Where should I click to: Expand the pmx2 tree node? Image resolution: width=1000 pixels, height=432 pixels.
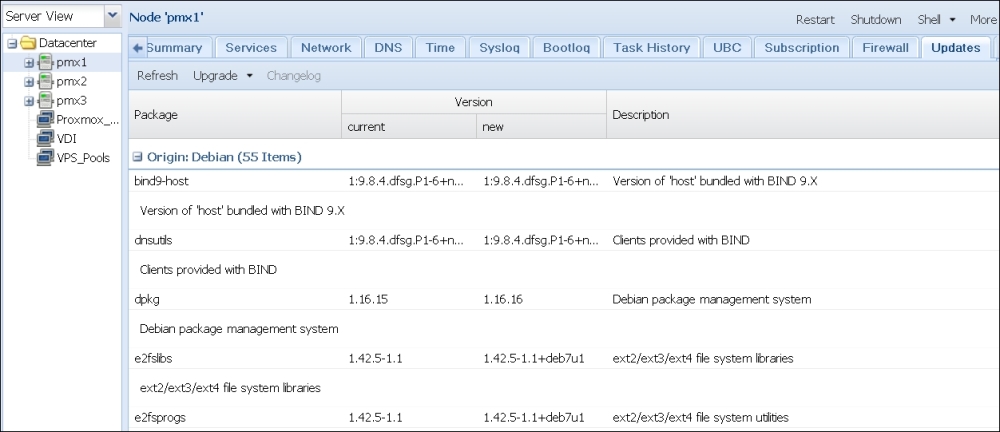pos(28,82)
